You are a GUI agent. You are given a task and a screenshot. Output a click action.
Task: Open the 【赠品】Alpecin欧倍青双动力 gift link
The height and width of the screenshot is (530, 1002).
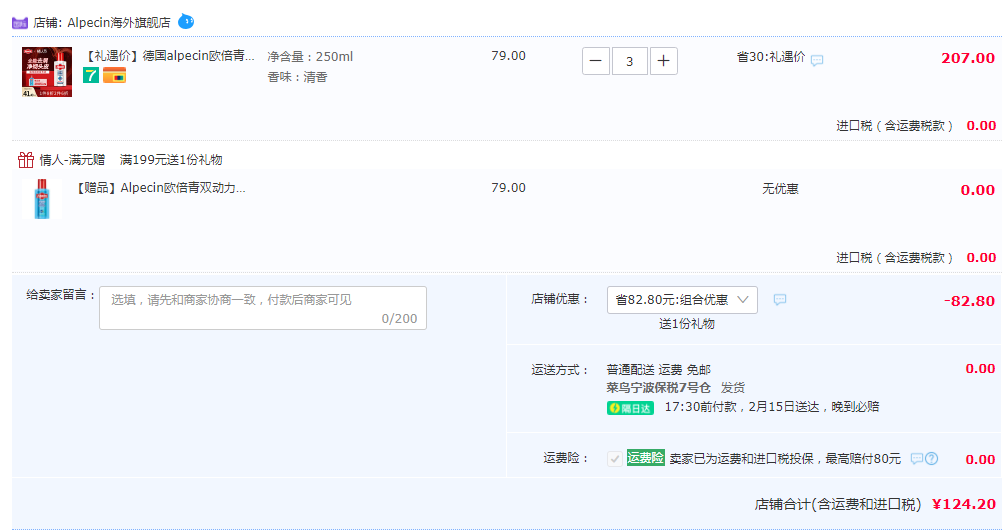coord(160,188)
